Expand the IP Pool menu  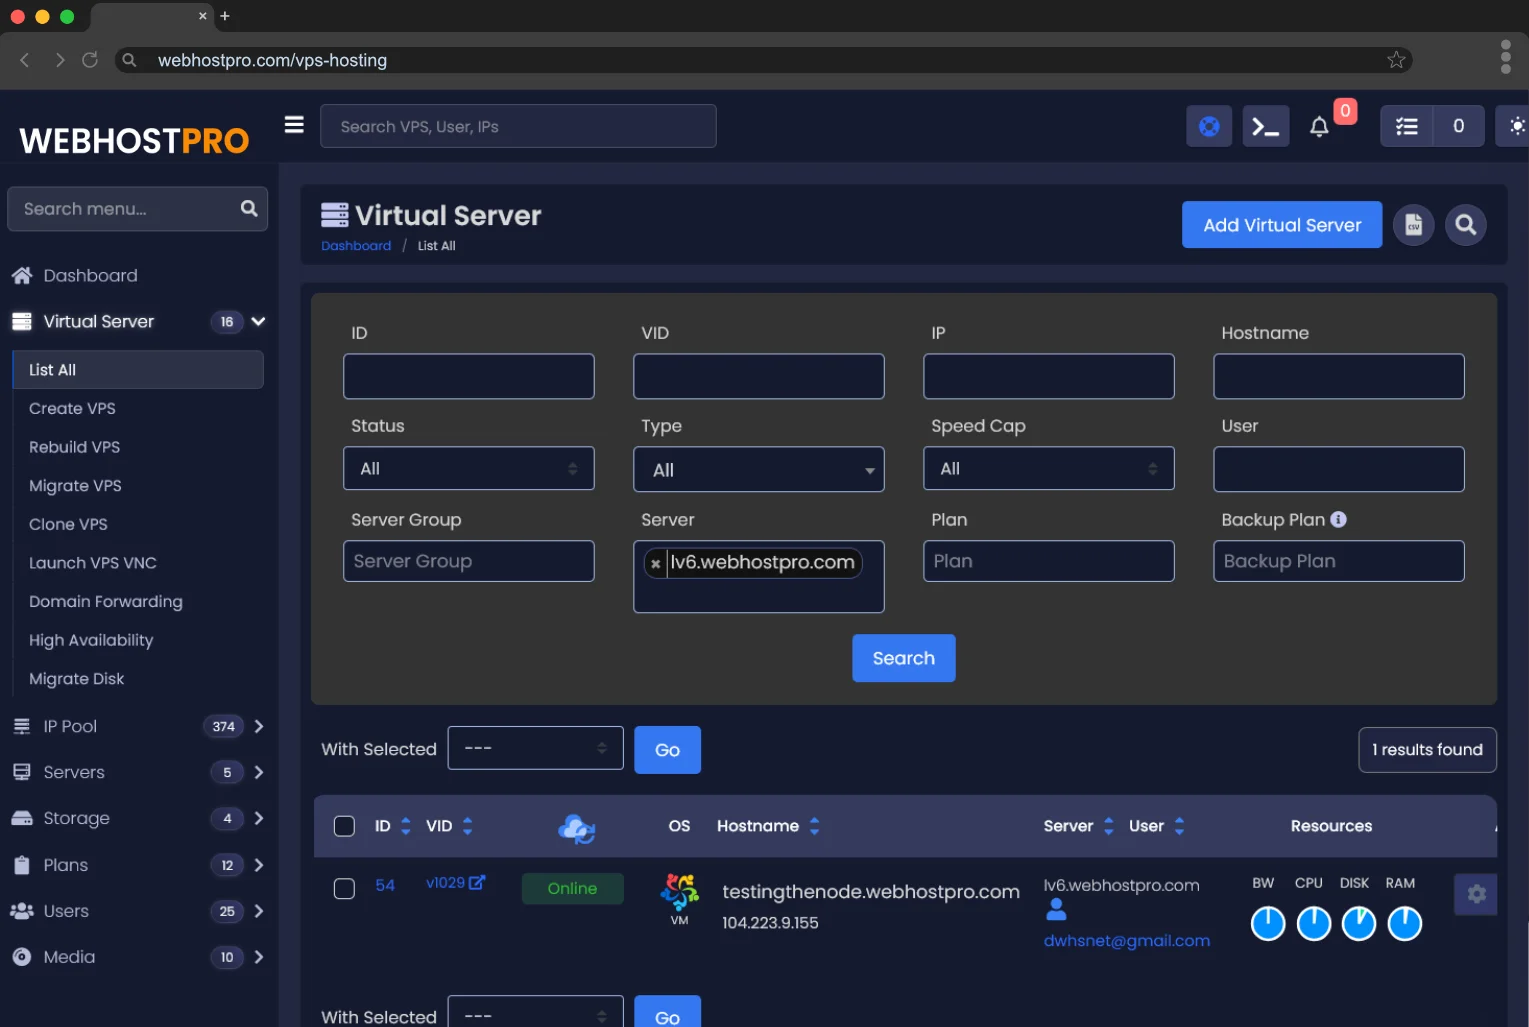click(x=259, y=726)
